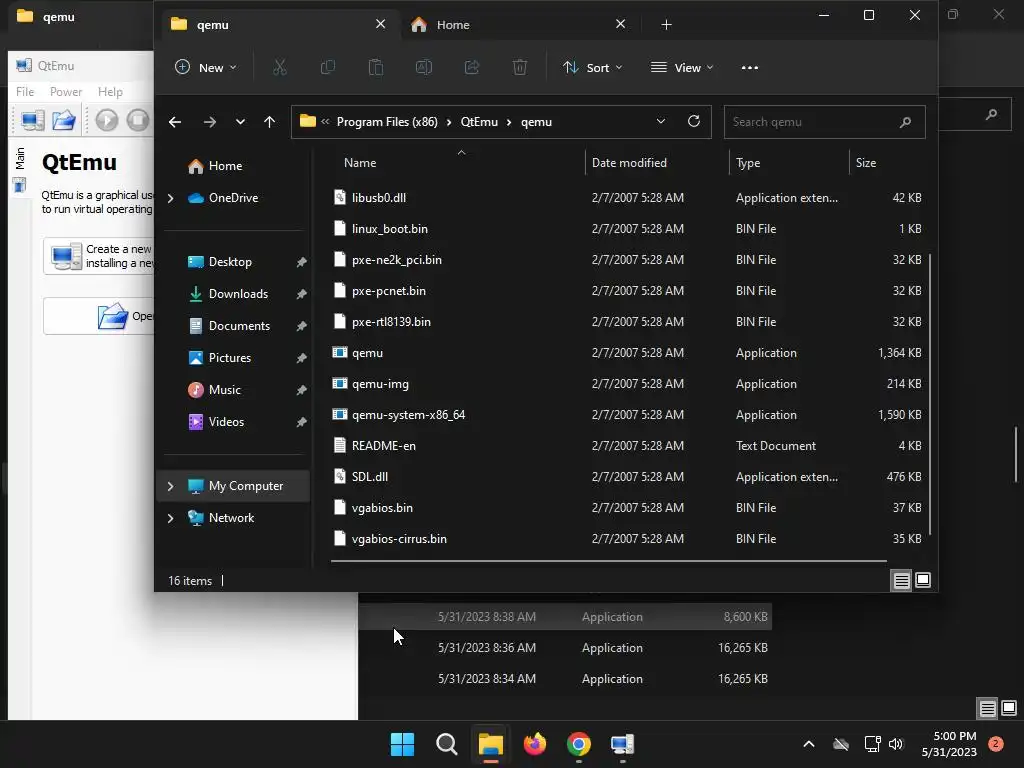Go back with the left arrow button
The height and width of the screenshot is (768, 1024).
175,122
